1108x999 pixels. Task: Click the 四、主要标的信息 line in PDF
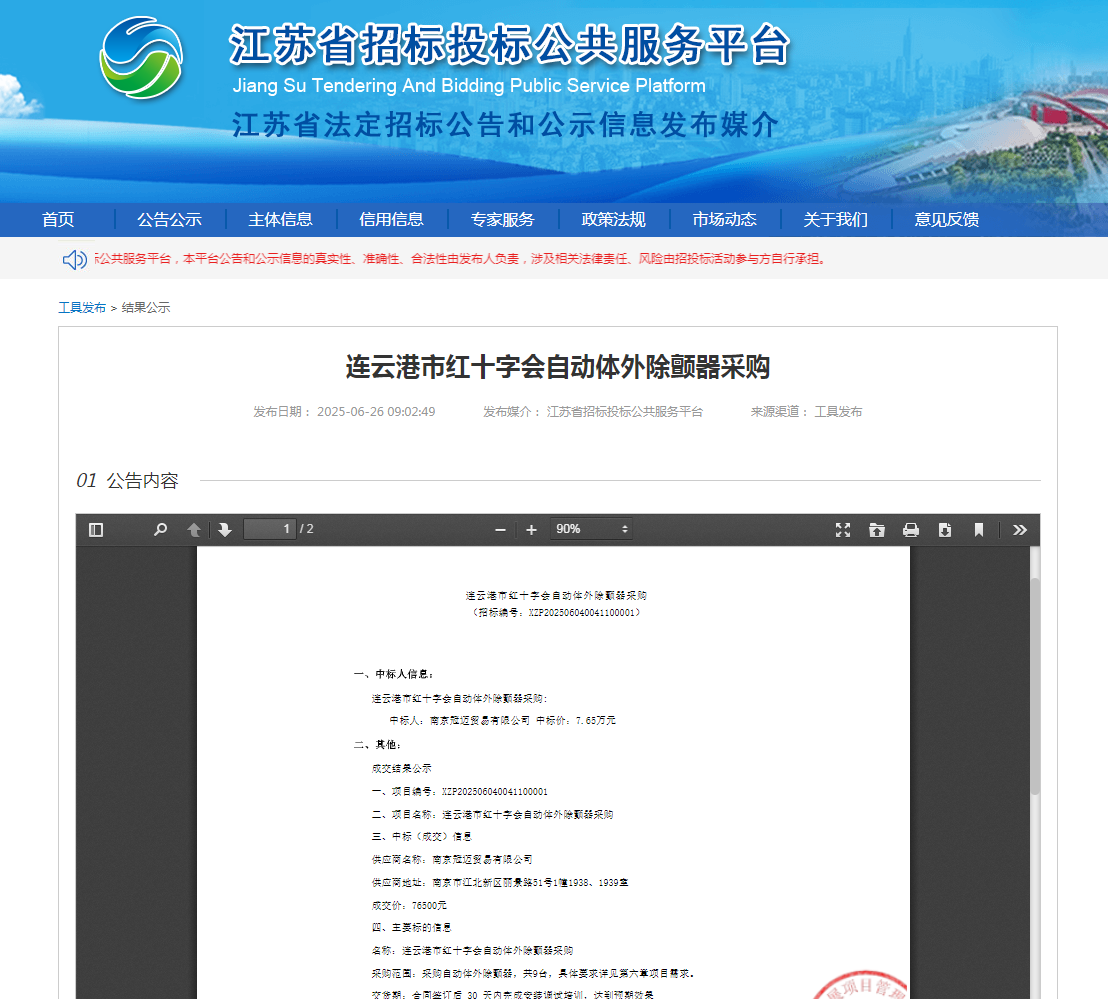pyautogui.click(x=411, y=928)
